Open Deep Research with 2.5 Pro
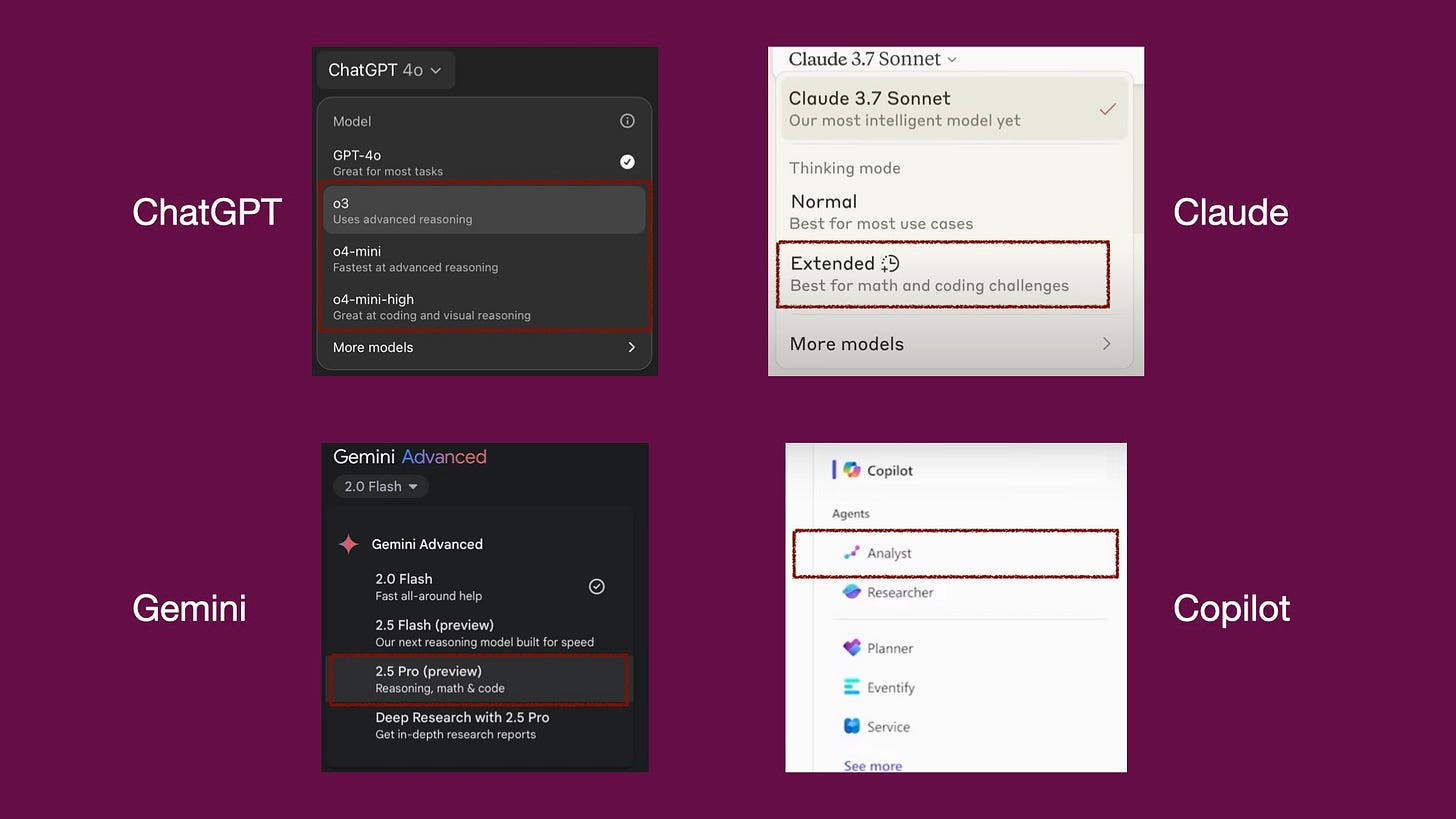 point(480,725)
